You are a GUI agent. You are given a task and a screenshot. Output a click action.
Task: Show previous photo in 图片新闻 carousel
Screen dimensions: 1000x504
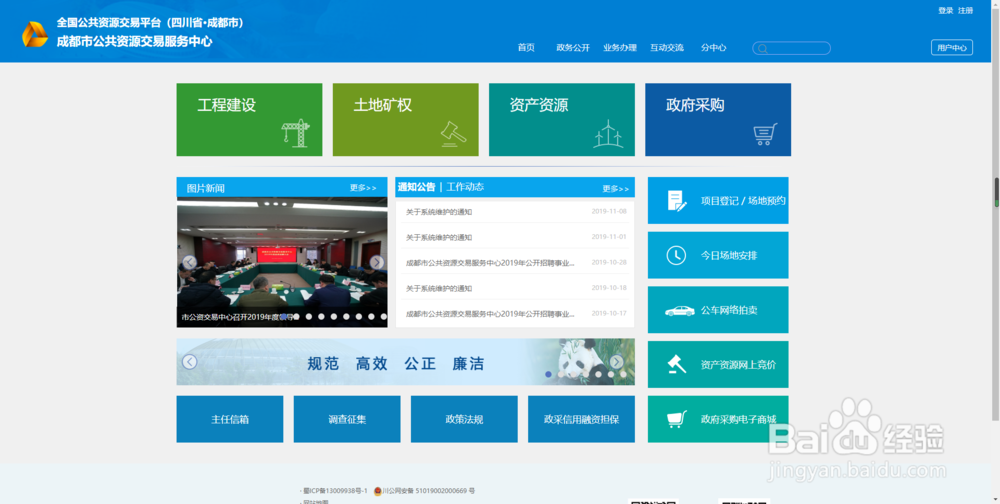189,262
